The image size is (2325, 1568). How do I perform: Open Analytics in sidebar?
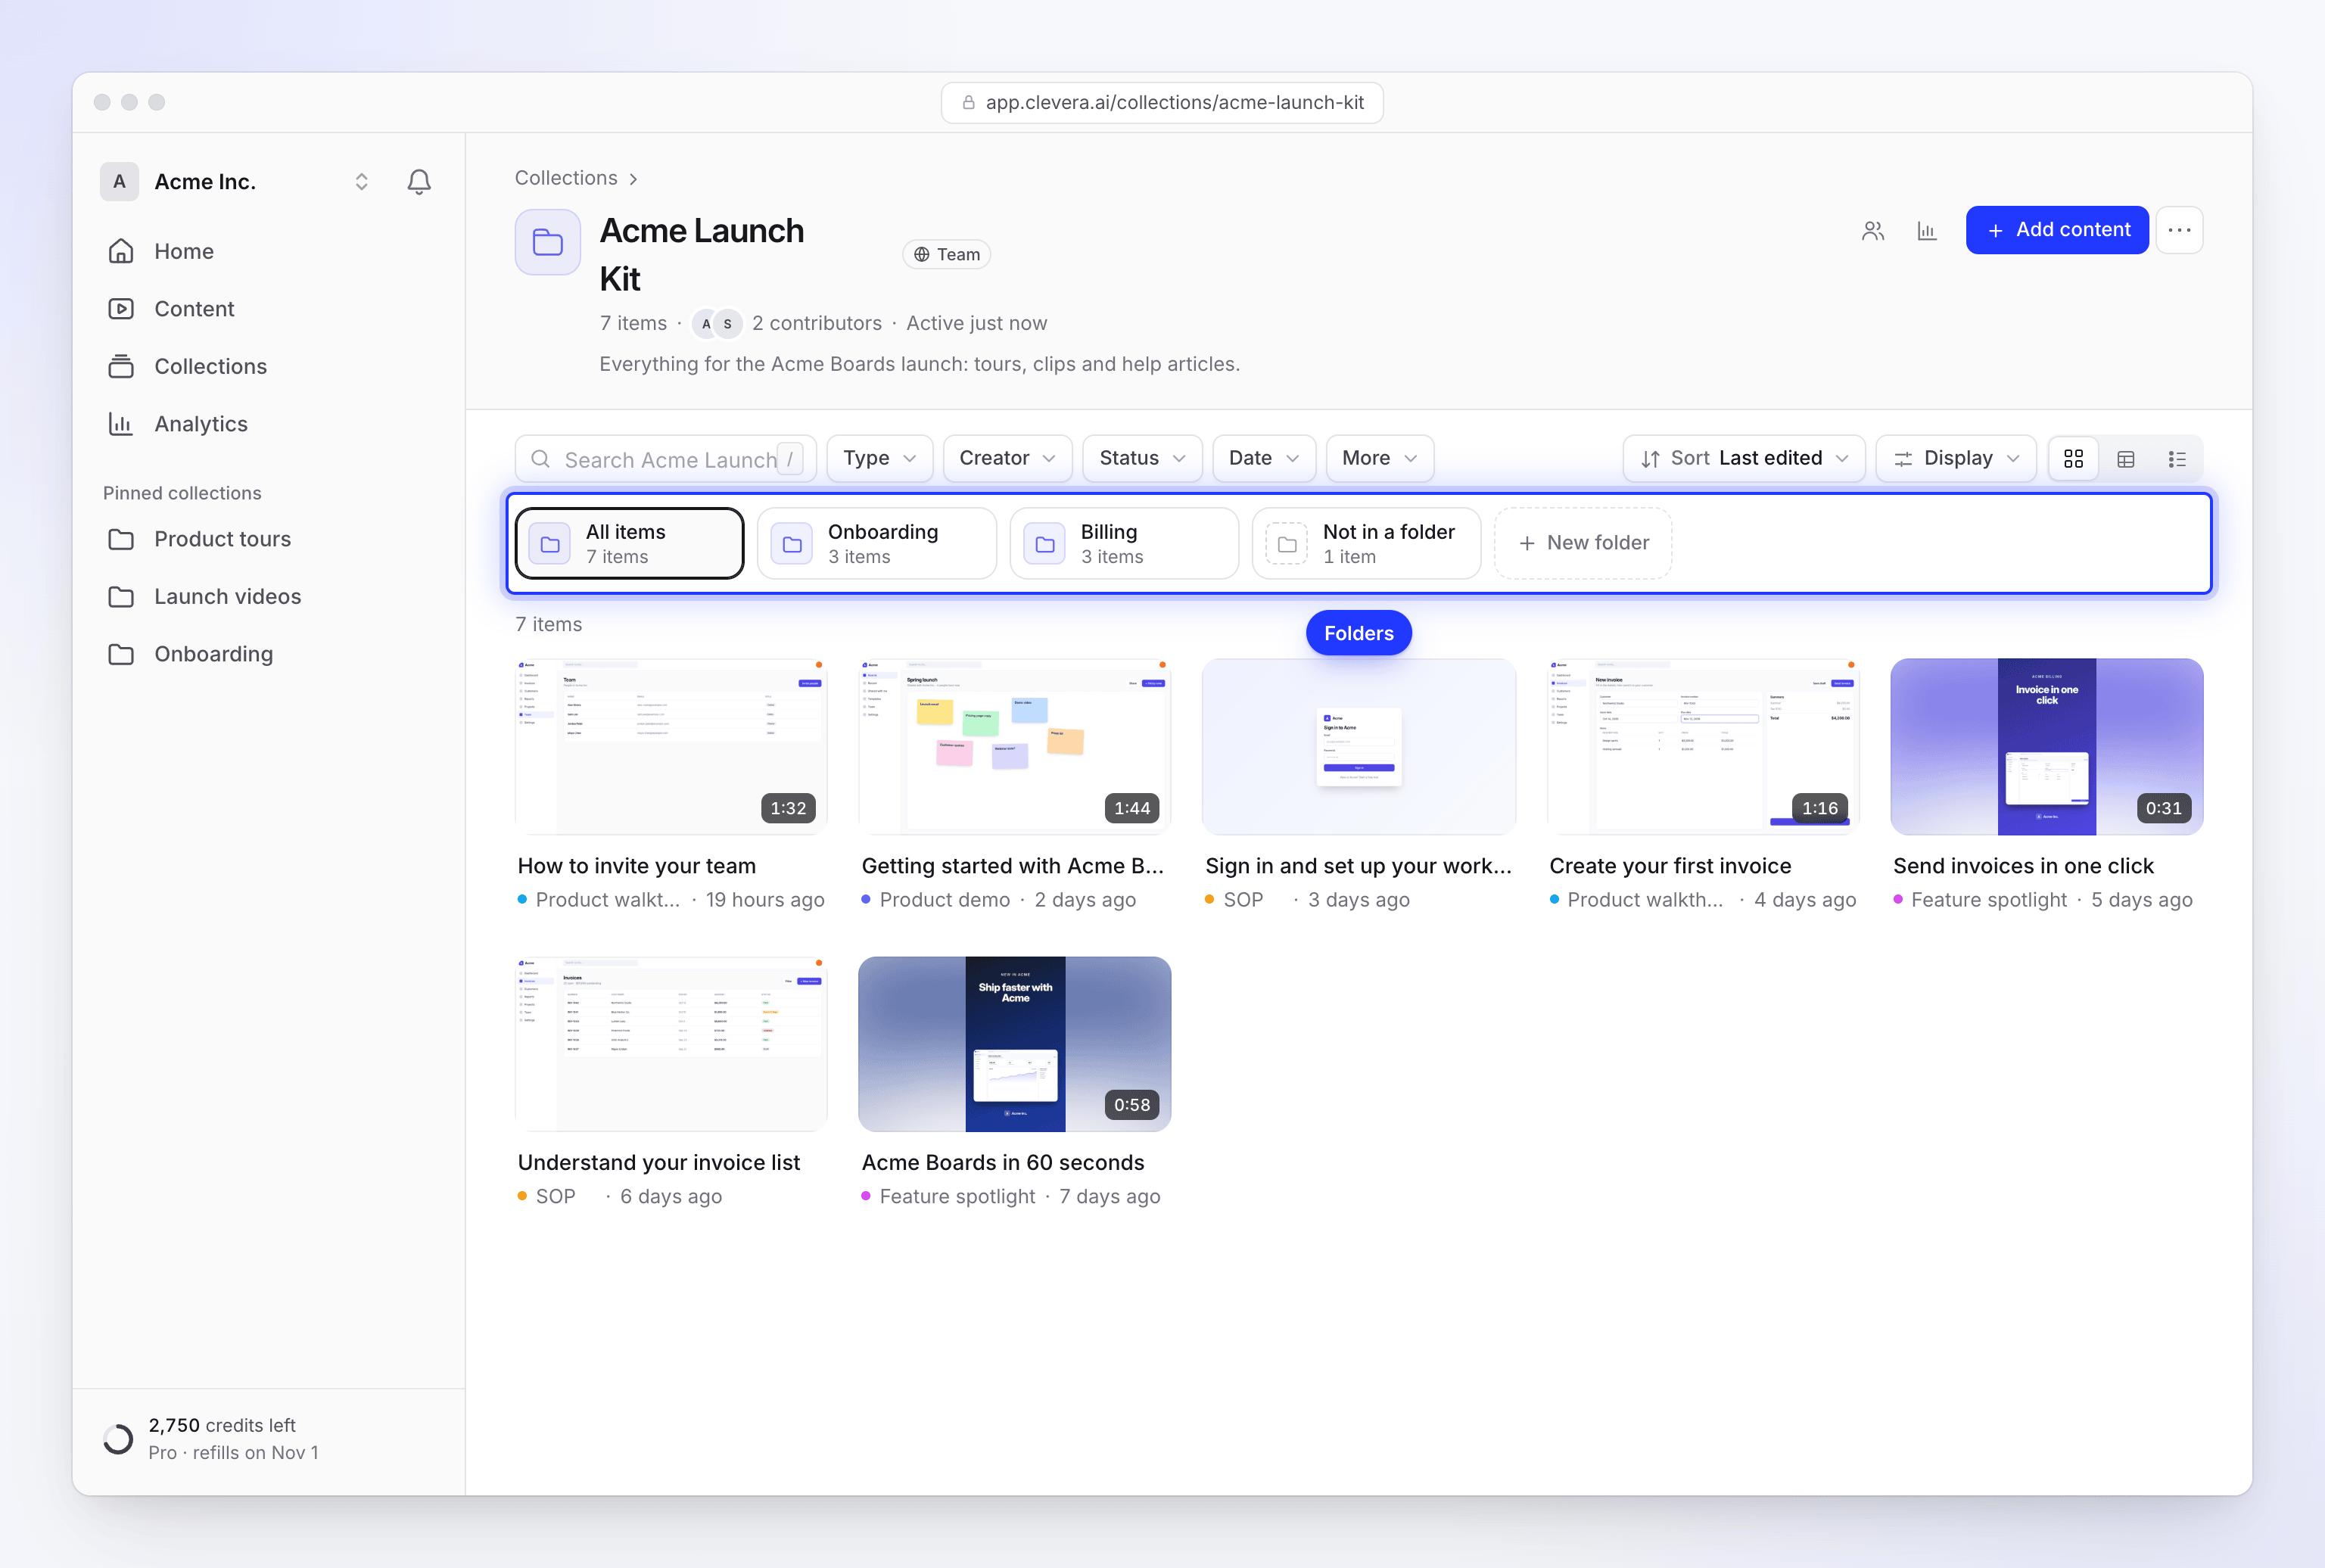pyautogui.click(x=268, y=424)
